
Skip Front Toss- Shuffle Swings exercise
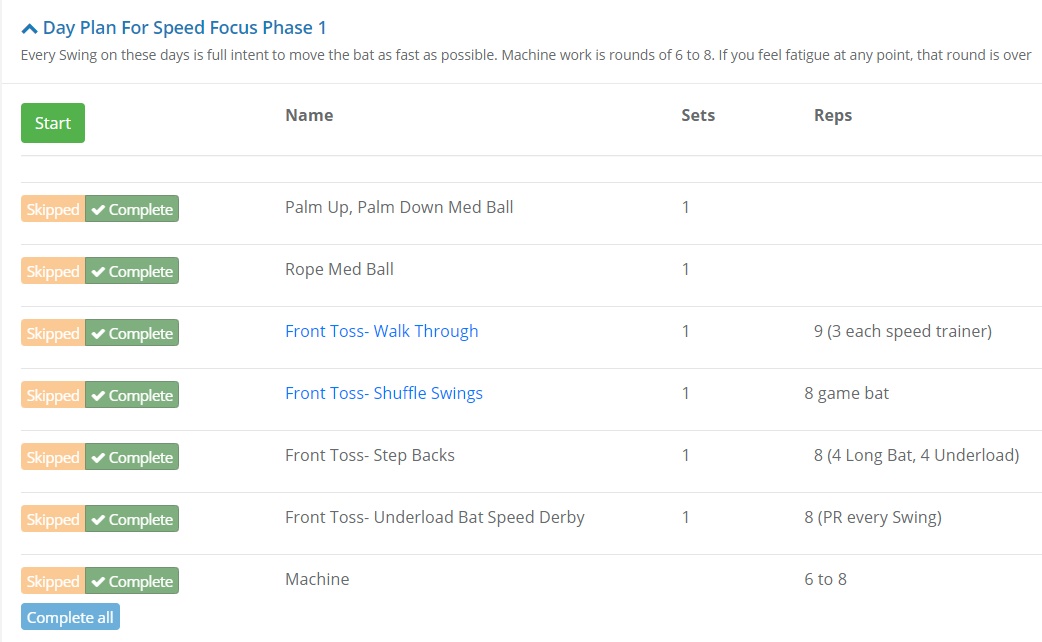53,395
